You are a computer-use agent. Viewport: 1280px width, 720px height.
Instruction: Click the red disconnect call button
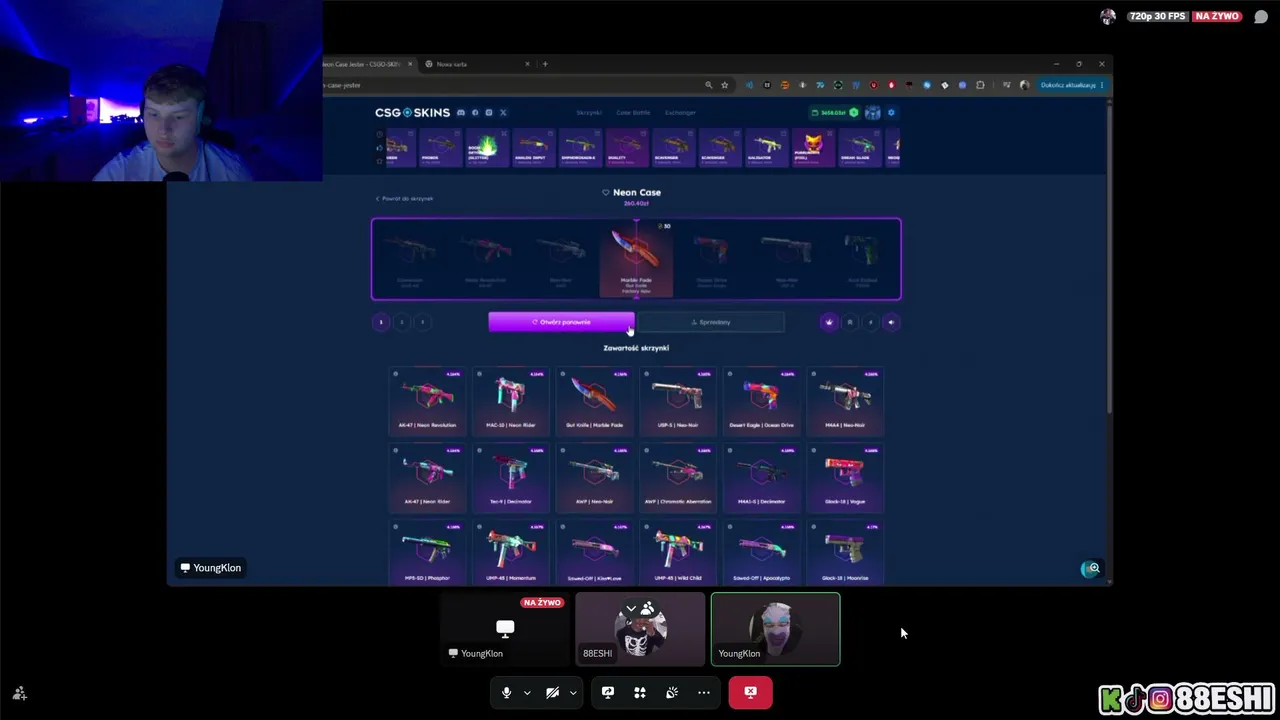(x=750, y=692)
